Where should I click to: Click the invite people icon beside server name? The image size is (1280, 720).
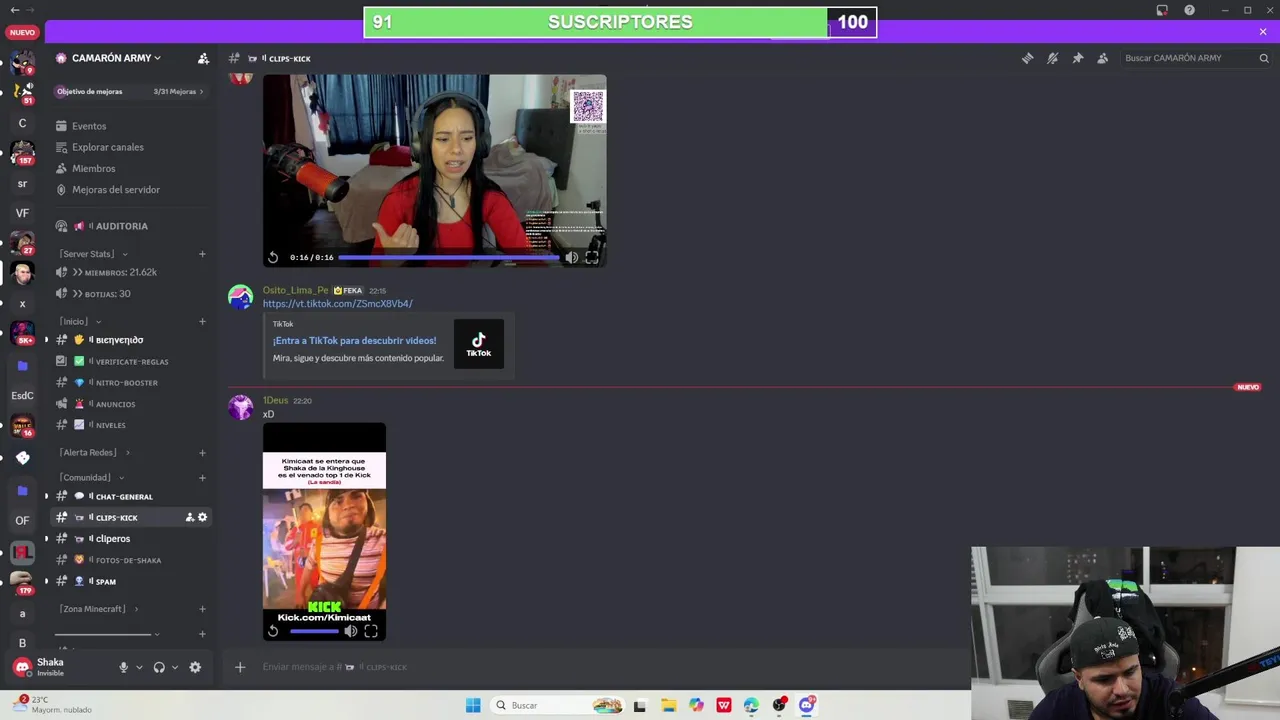click(203, 58)
